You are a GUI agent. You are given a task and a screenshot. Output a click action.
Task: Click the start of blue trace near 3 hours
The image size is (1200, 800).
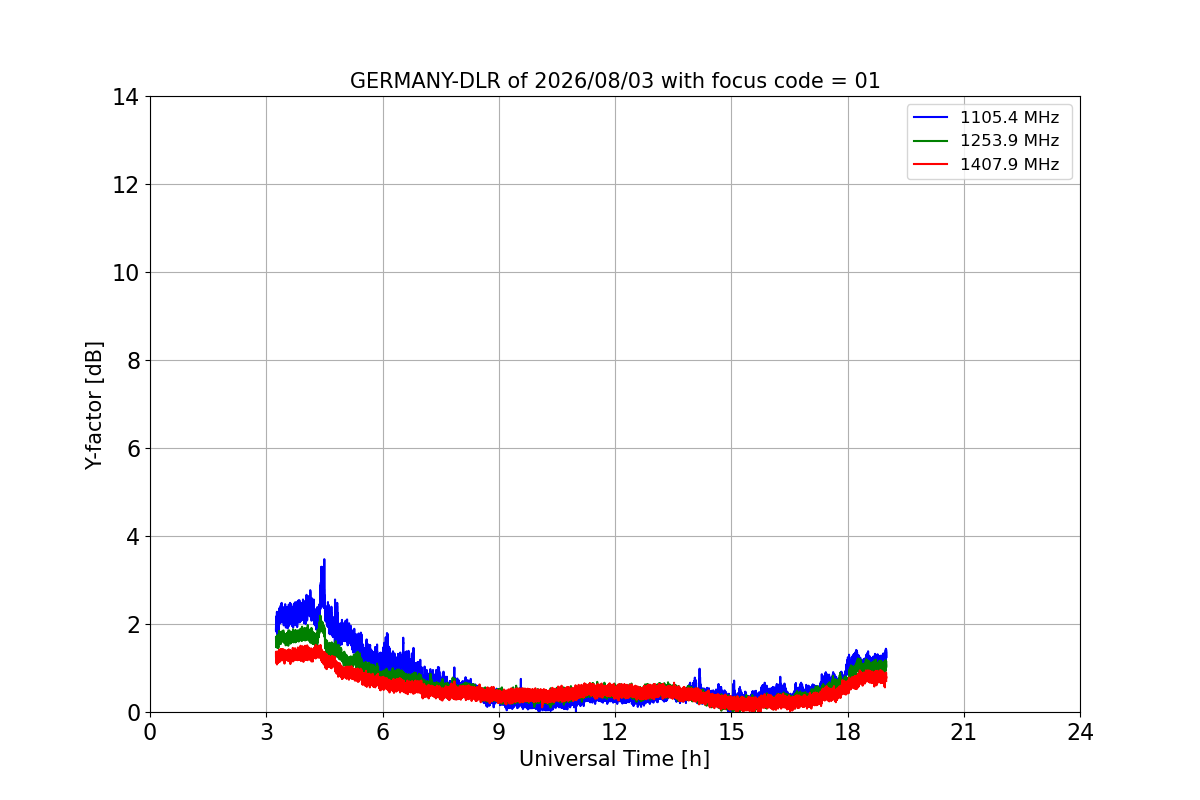coord(278,620)
